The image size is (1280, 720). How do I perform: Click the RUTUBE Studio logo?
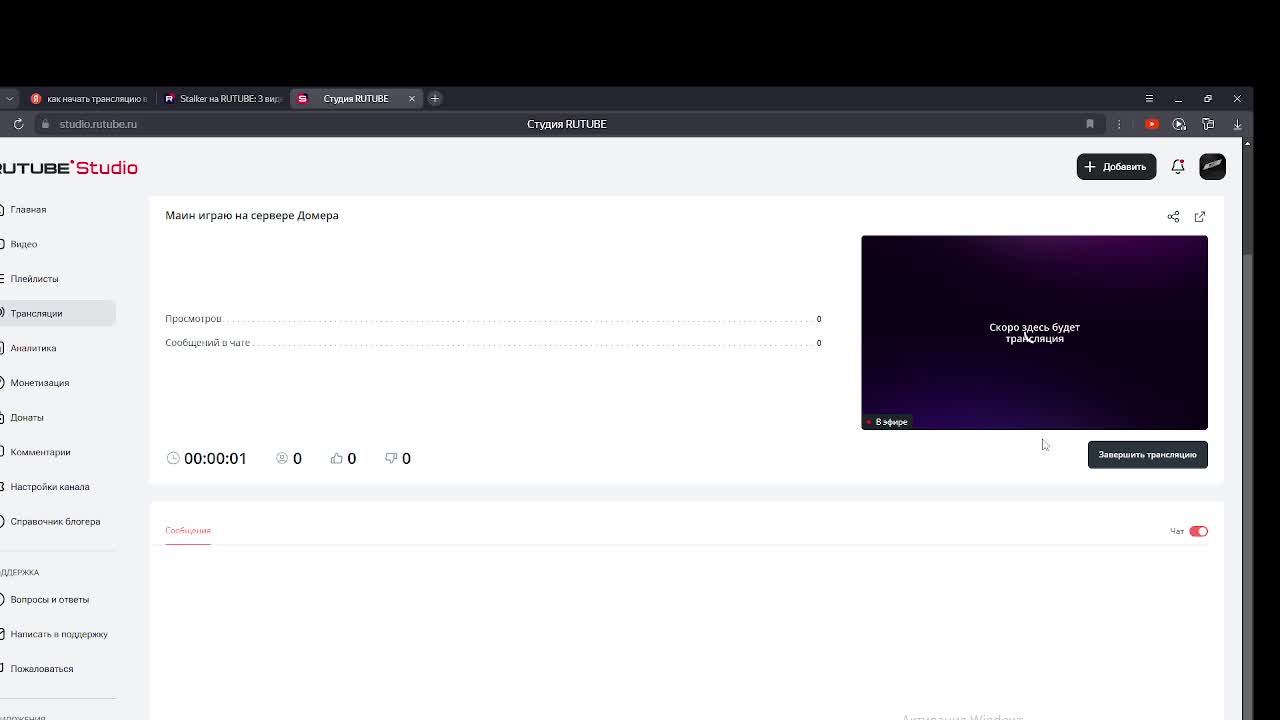[x=68, y=167]
